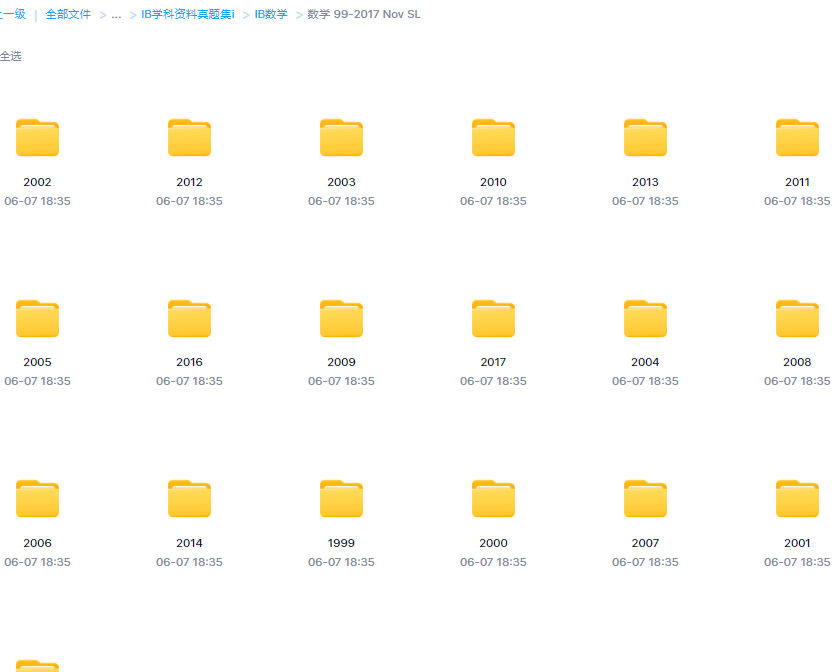Open the 2013 folder icon
837x672 pixels.
(645, 138)
